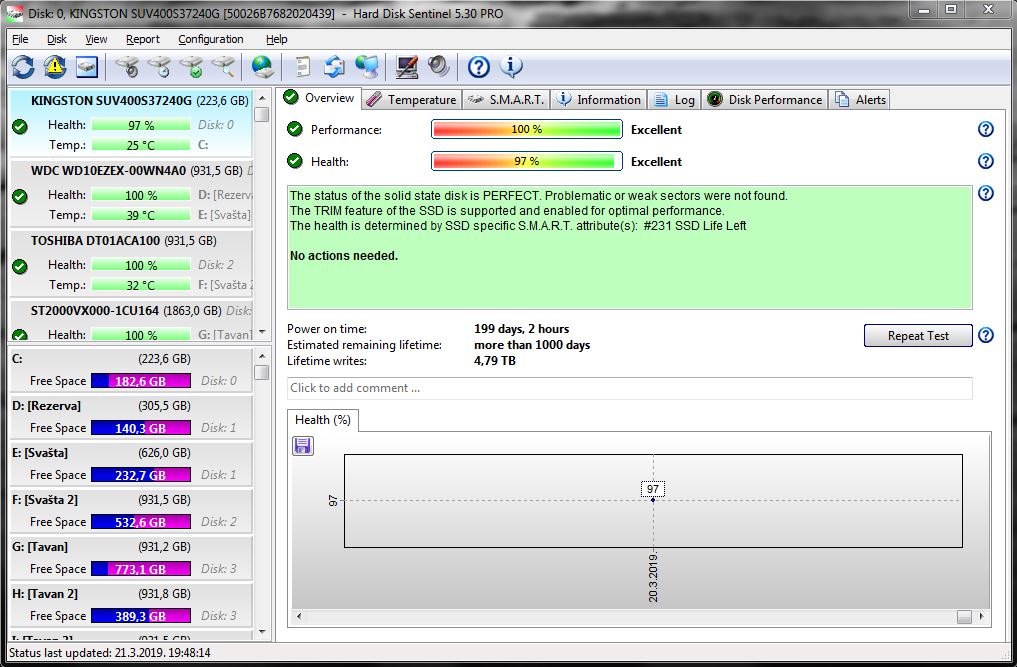
Task: Click the 'Status last updated' status bar text
Action: pos(110,653)
